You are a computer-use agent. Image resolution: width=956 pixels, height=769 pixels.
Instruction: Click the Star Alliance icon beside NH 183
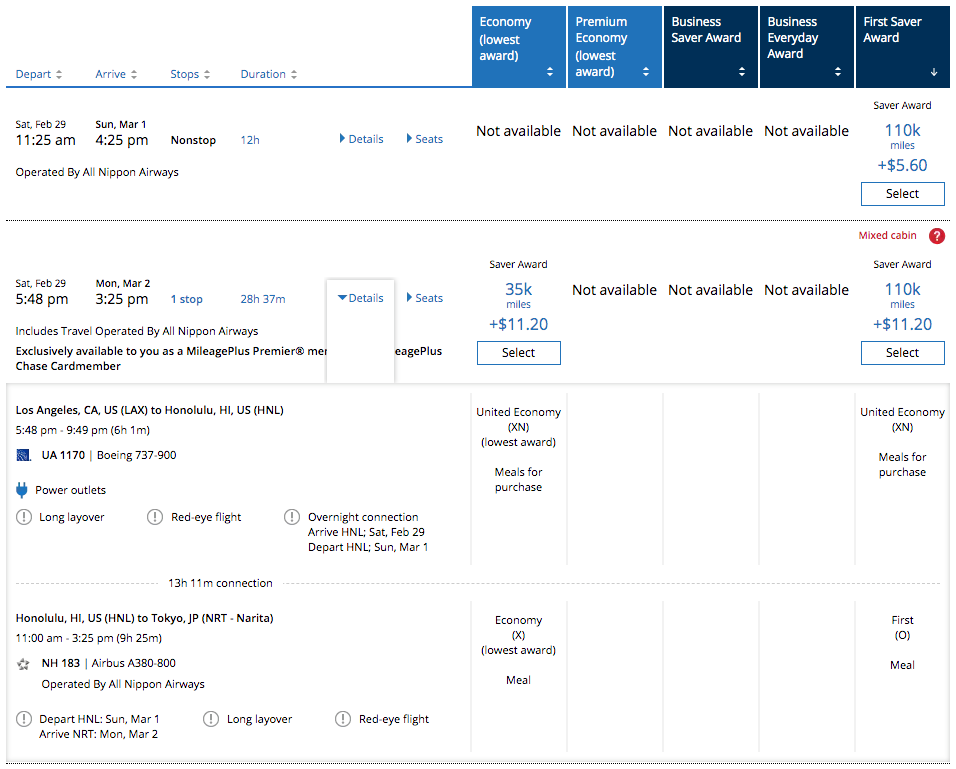[24, 664]
